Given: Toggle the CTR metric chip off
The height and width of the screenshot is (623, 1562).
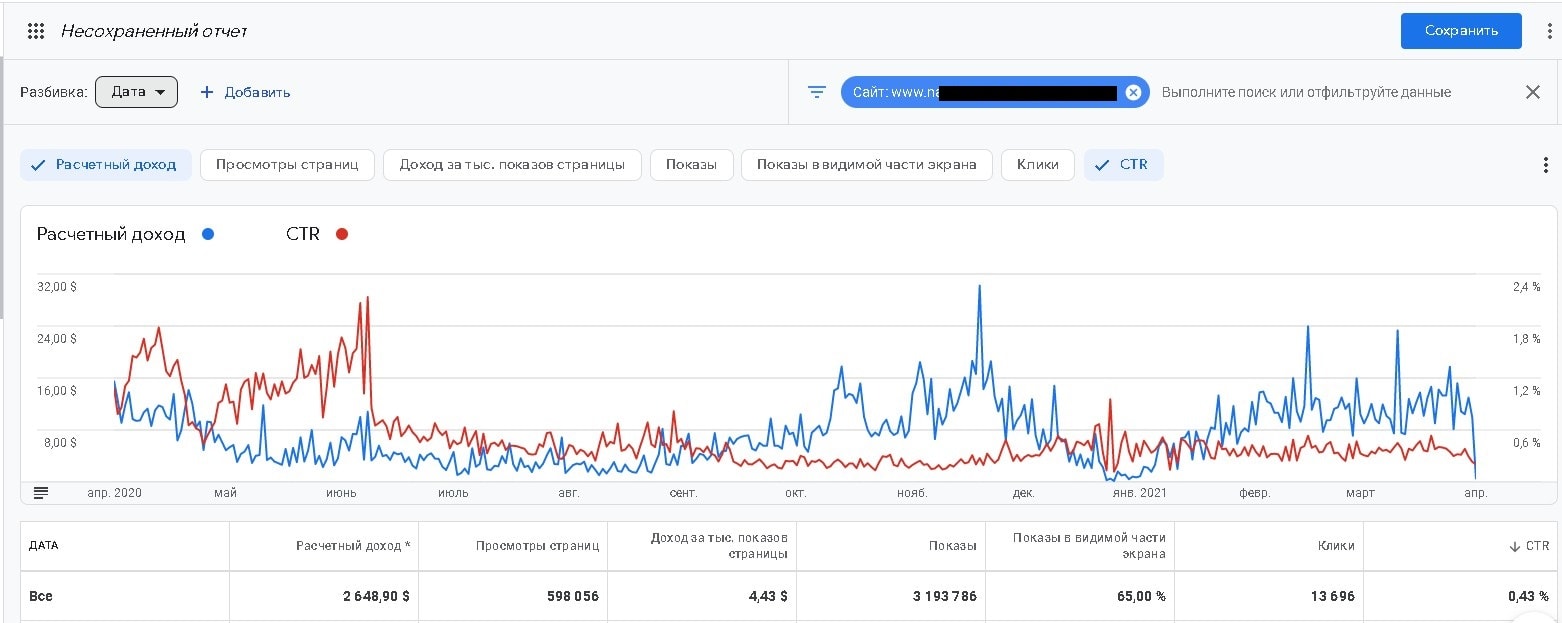Looking at the screenshot, I should (x=1123, y=165).
